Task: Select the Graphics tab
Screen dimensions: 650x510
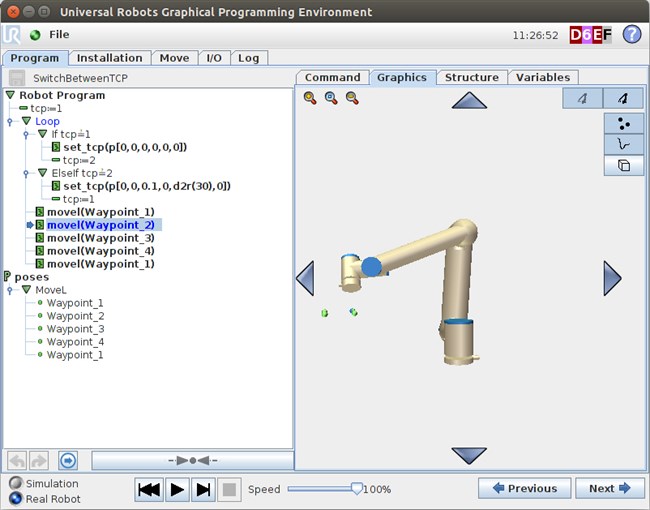Action: (402, 78)
